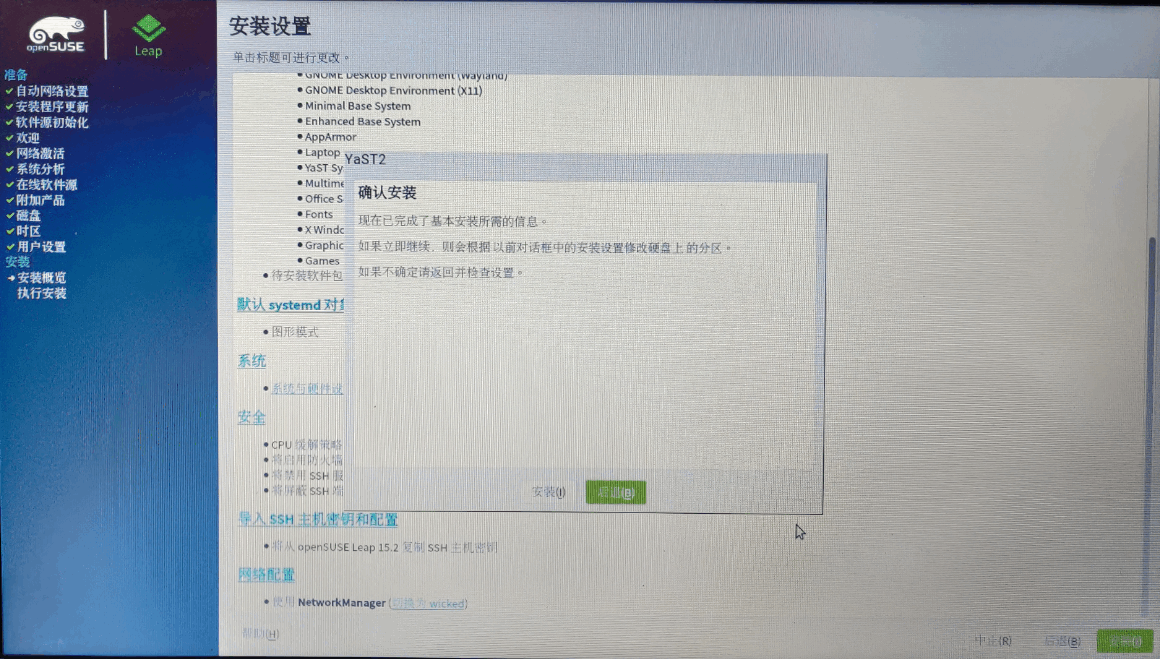Click the green 后退(B) button in the confirm dialog
Image resolution: width=1160 pixels, height=659 pixels.
click(x=616, y=493)
